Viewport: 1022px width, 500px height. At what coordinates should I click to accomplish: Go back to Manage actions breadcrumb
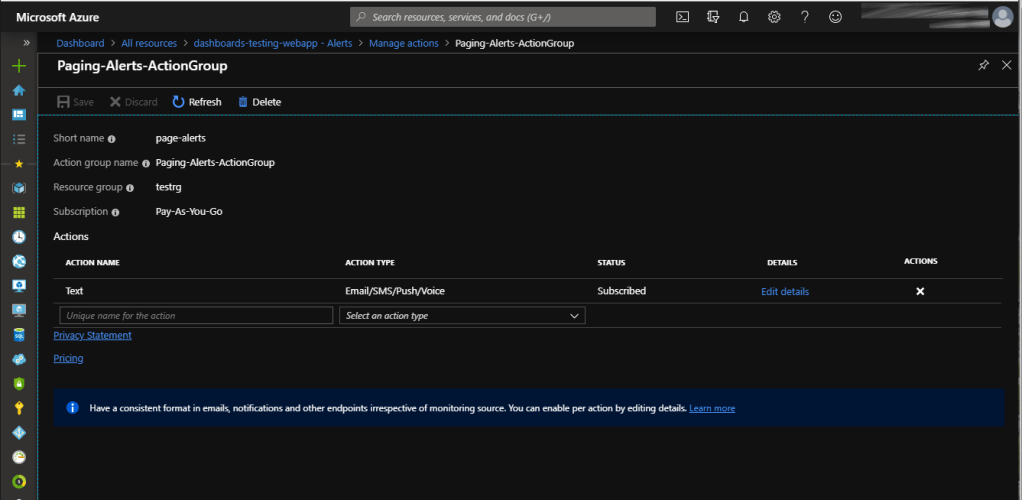(x=405, y=43)
